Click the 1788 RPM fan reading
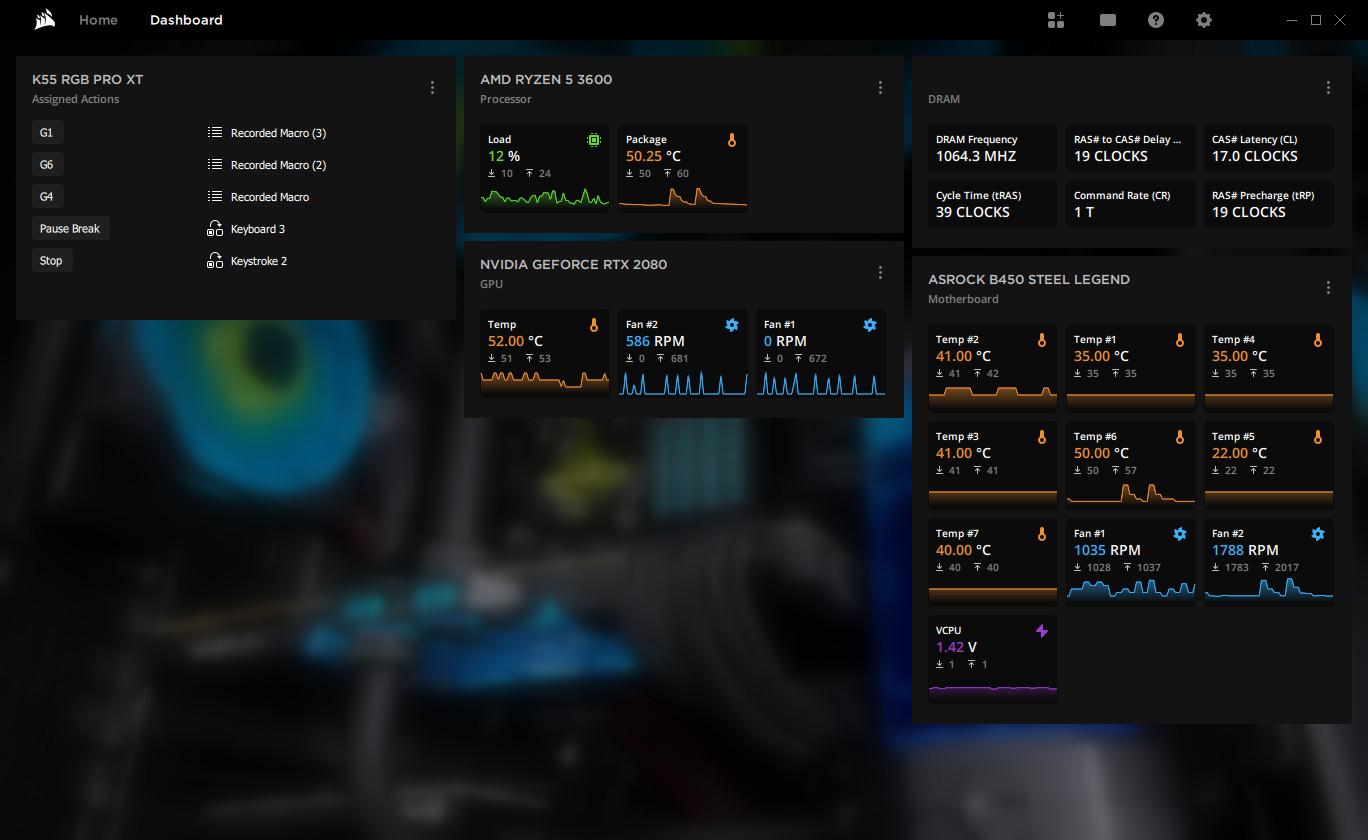The image size is (1368, 840). tap(1245, 550)
